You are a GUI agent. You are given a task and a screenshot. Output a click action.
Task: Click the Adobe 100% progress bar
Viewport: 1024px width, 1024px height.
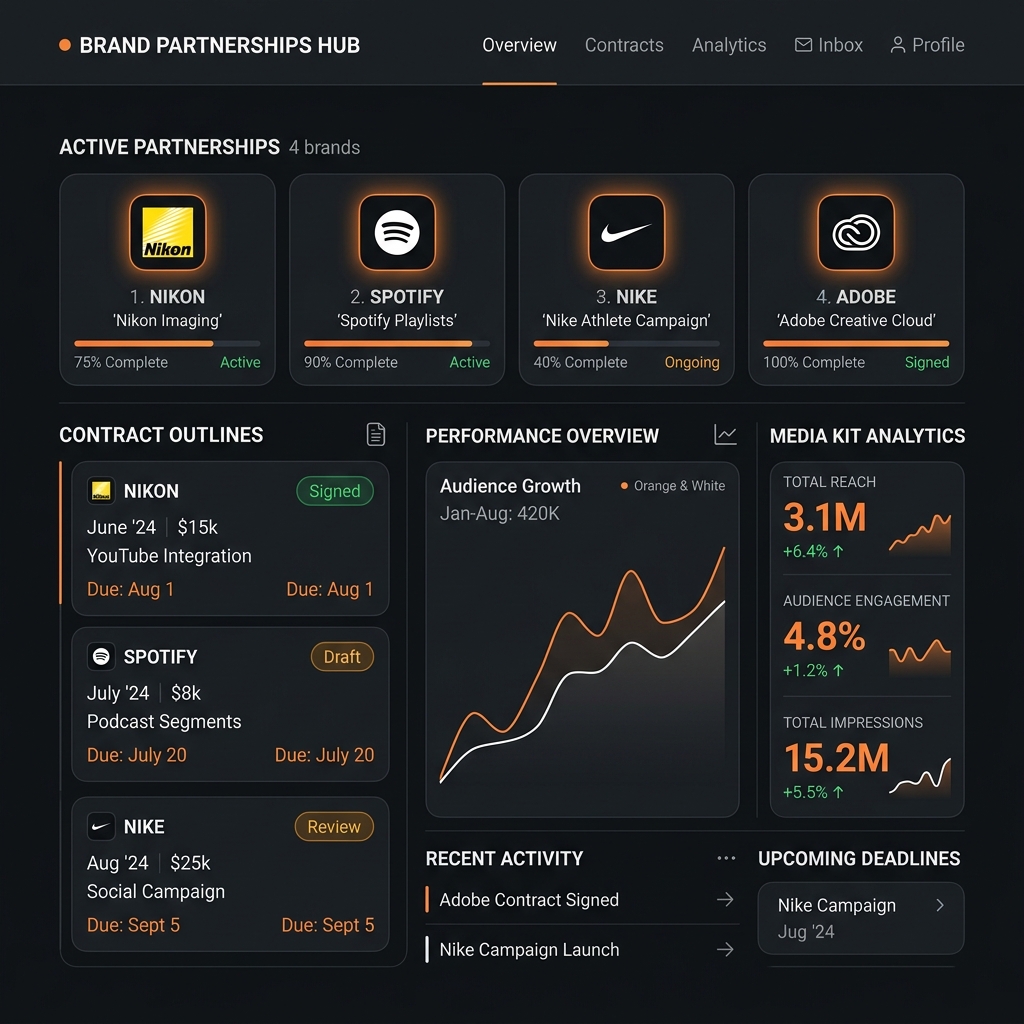coord(856,344)
